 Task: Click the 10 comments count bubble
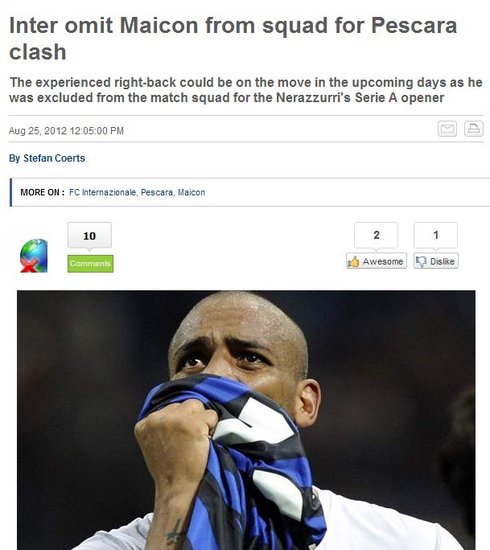click(x=89, y=236)
